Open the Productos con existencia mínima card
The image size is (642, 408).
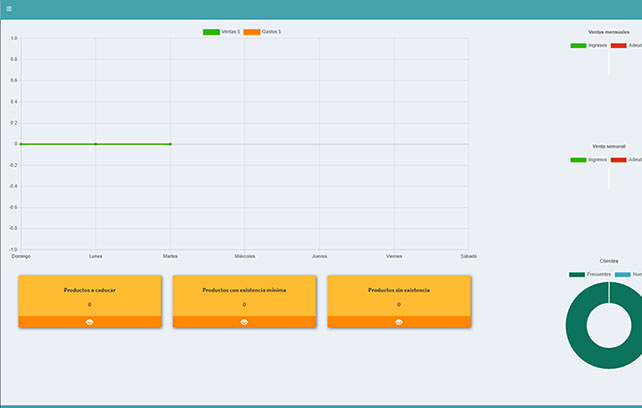click(x=244, y=295)
